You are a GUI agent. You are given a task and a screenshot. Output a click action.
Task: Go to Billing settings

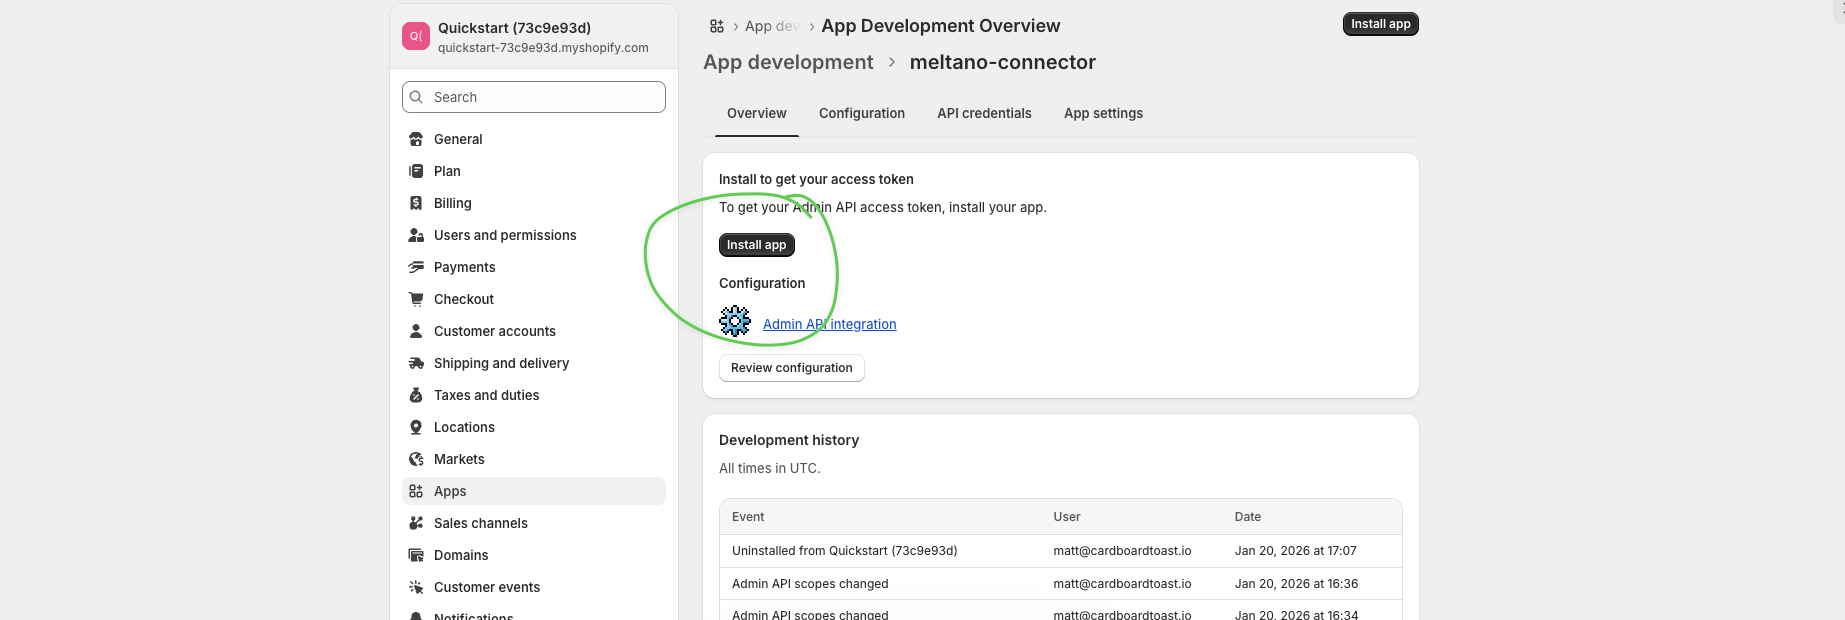click(534, 203)
